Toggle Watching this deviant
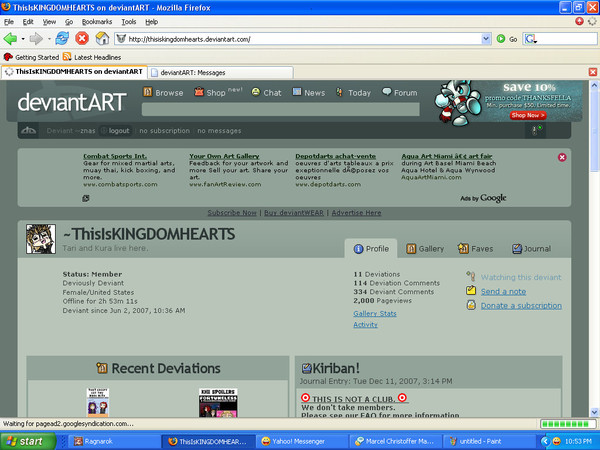Image resolution: width=600 pixels, height=450 pixels. [x=514, y=277]
